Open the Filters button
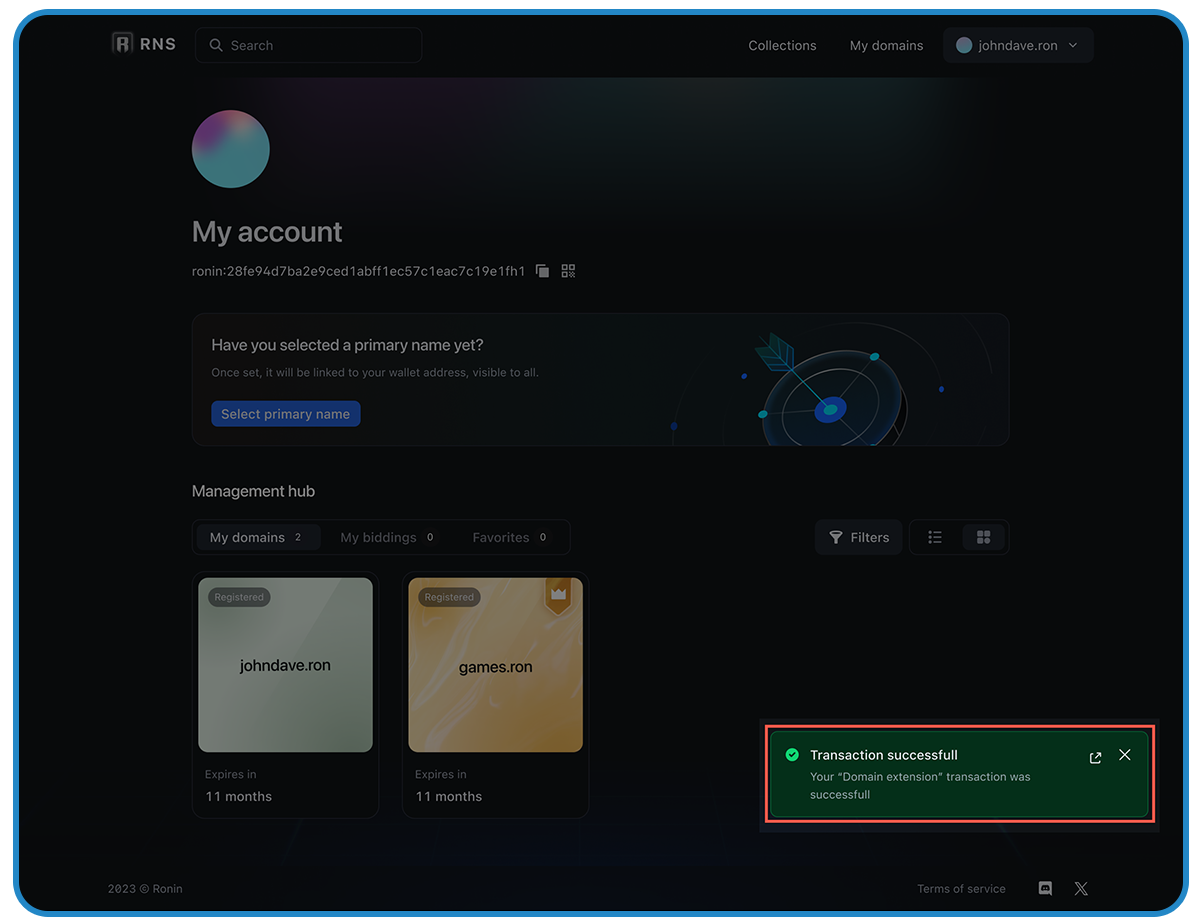The height and width of the screenshot is (924, 1200). (x=859, y=537)
